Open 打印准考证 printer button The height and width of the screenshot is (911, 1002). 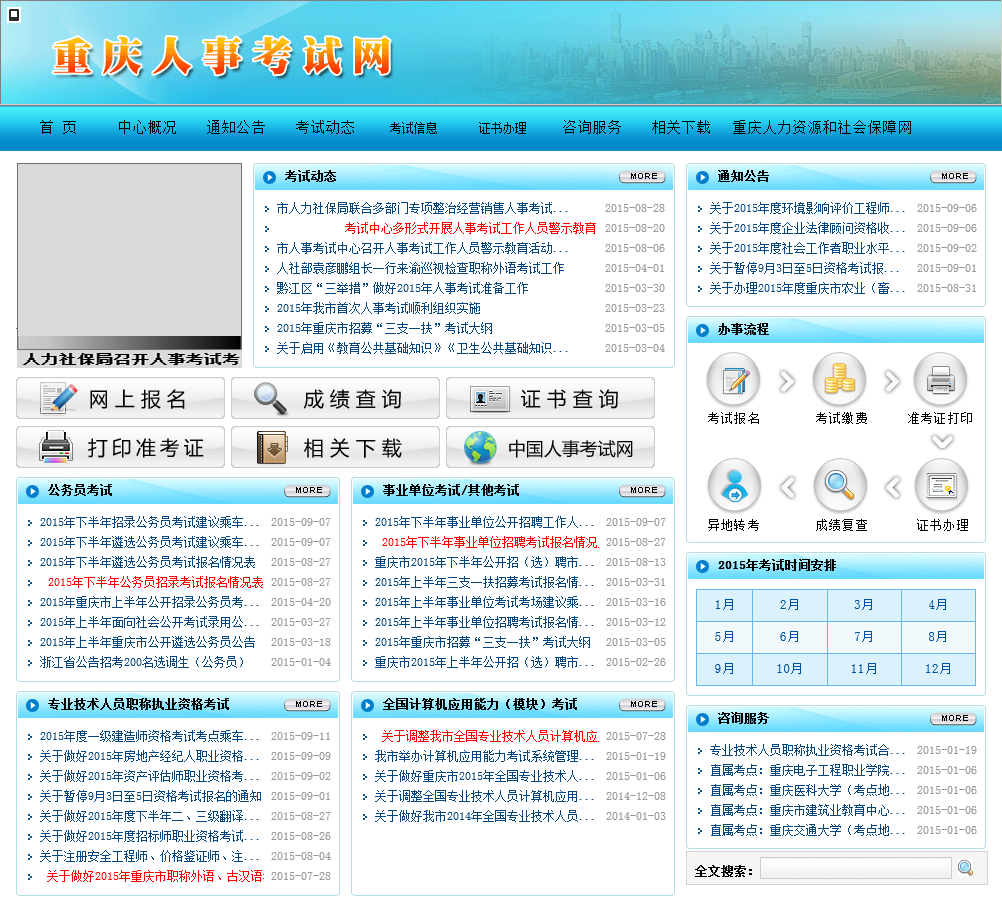pyautogui.click(x=121, y=447)
